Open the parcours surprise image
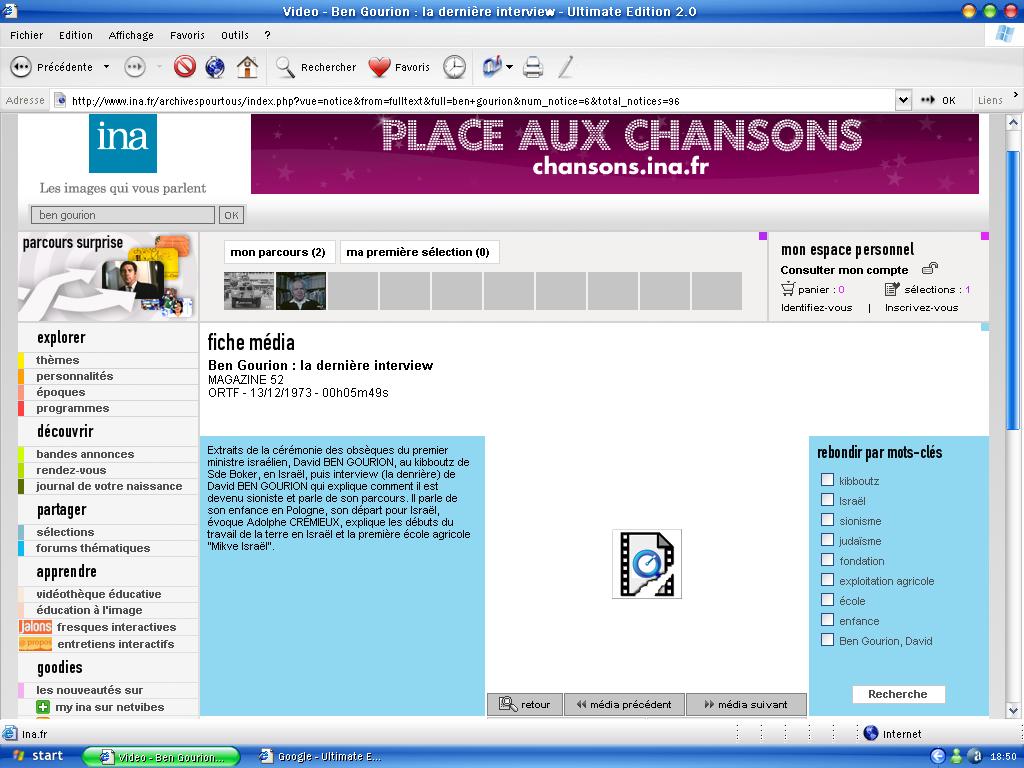 point(108,276)
